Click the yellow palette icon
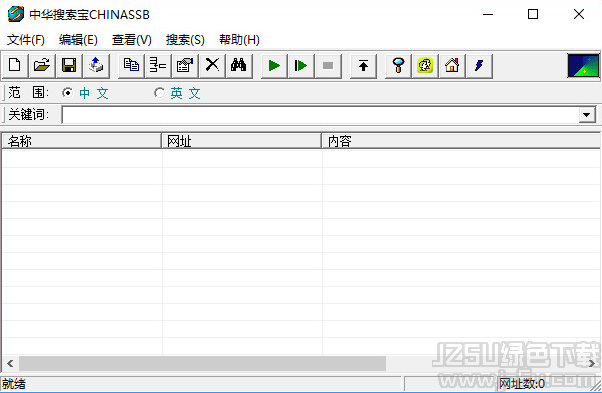602x393 pixels. 425,66
